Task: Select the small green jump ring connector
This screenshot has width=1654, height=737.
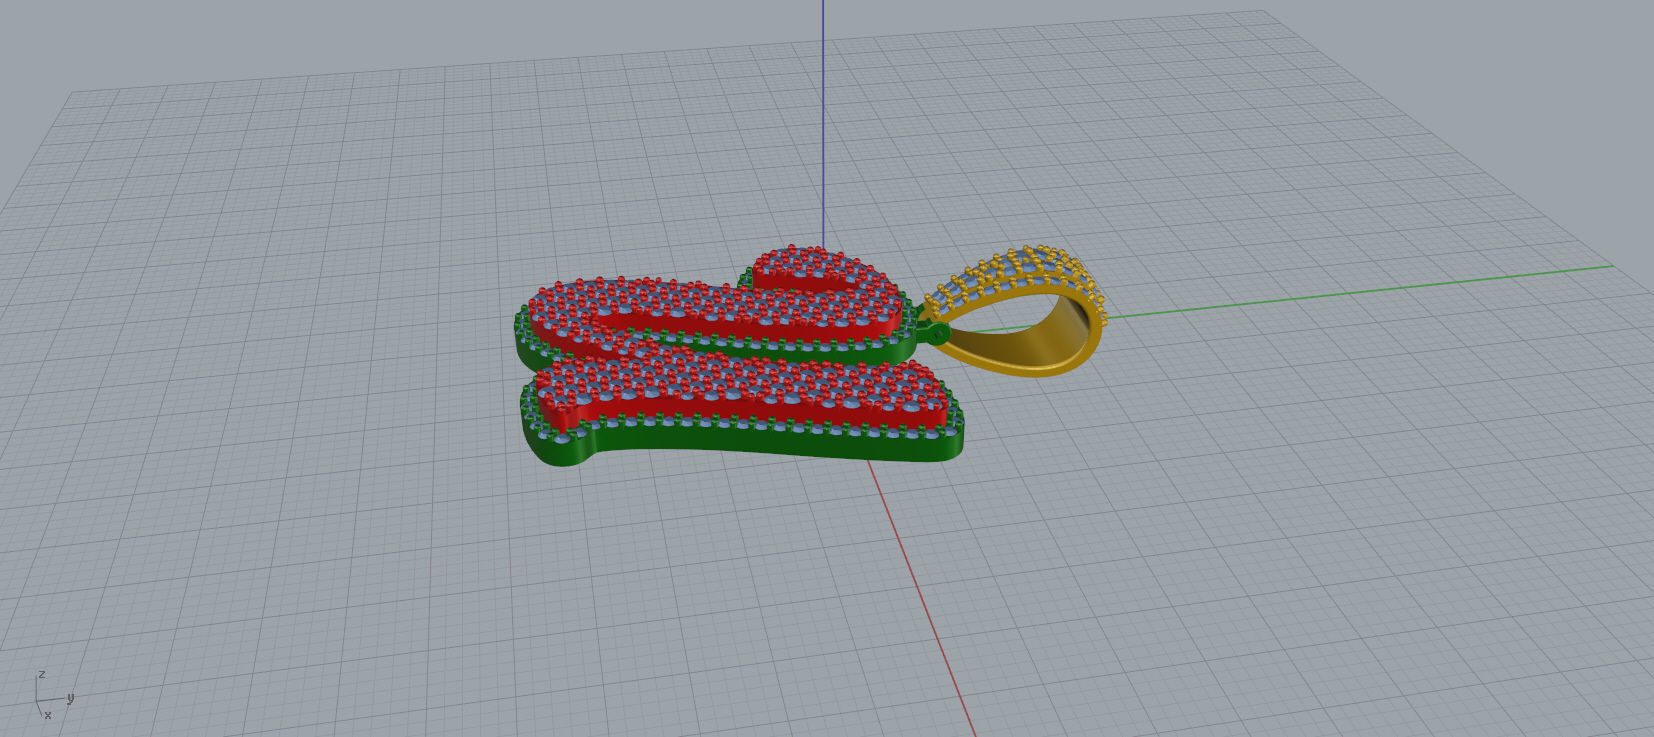Action: (937, 334)
